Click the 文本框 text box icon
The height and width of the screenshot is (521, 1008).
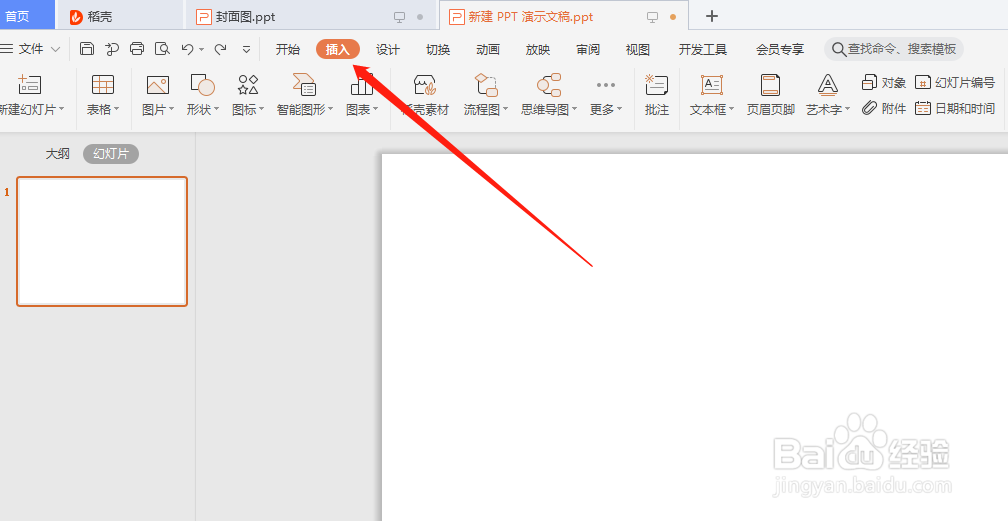[712, 84]
